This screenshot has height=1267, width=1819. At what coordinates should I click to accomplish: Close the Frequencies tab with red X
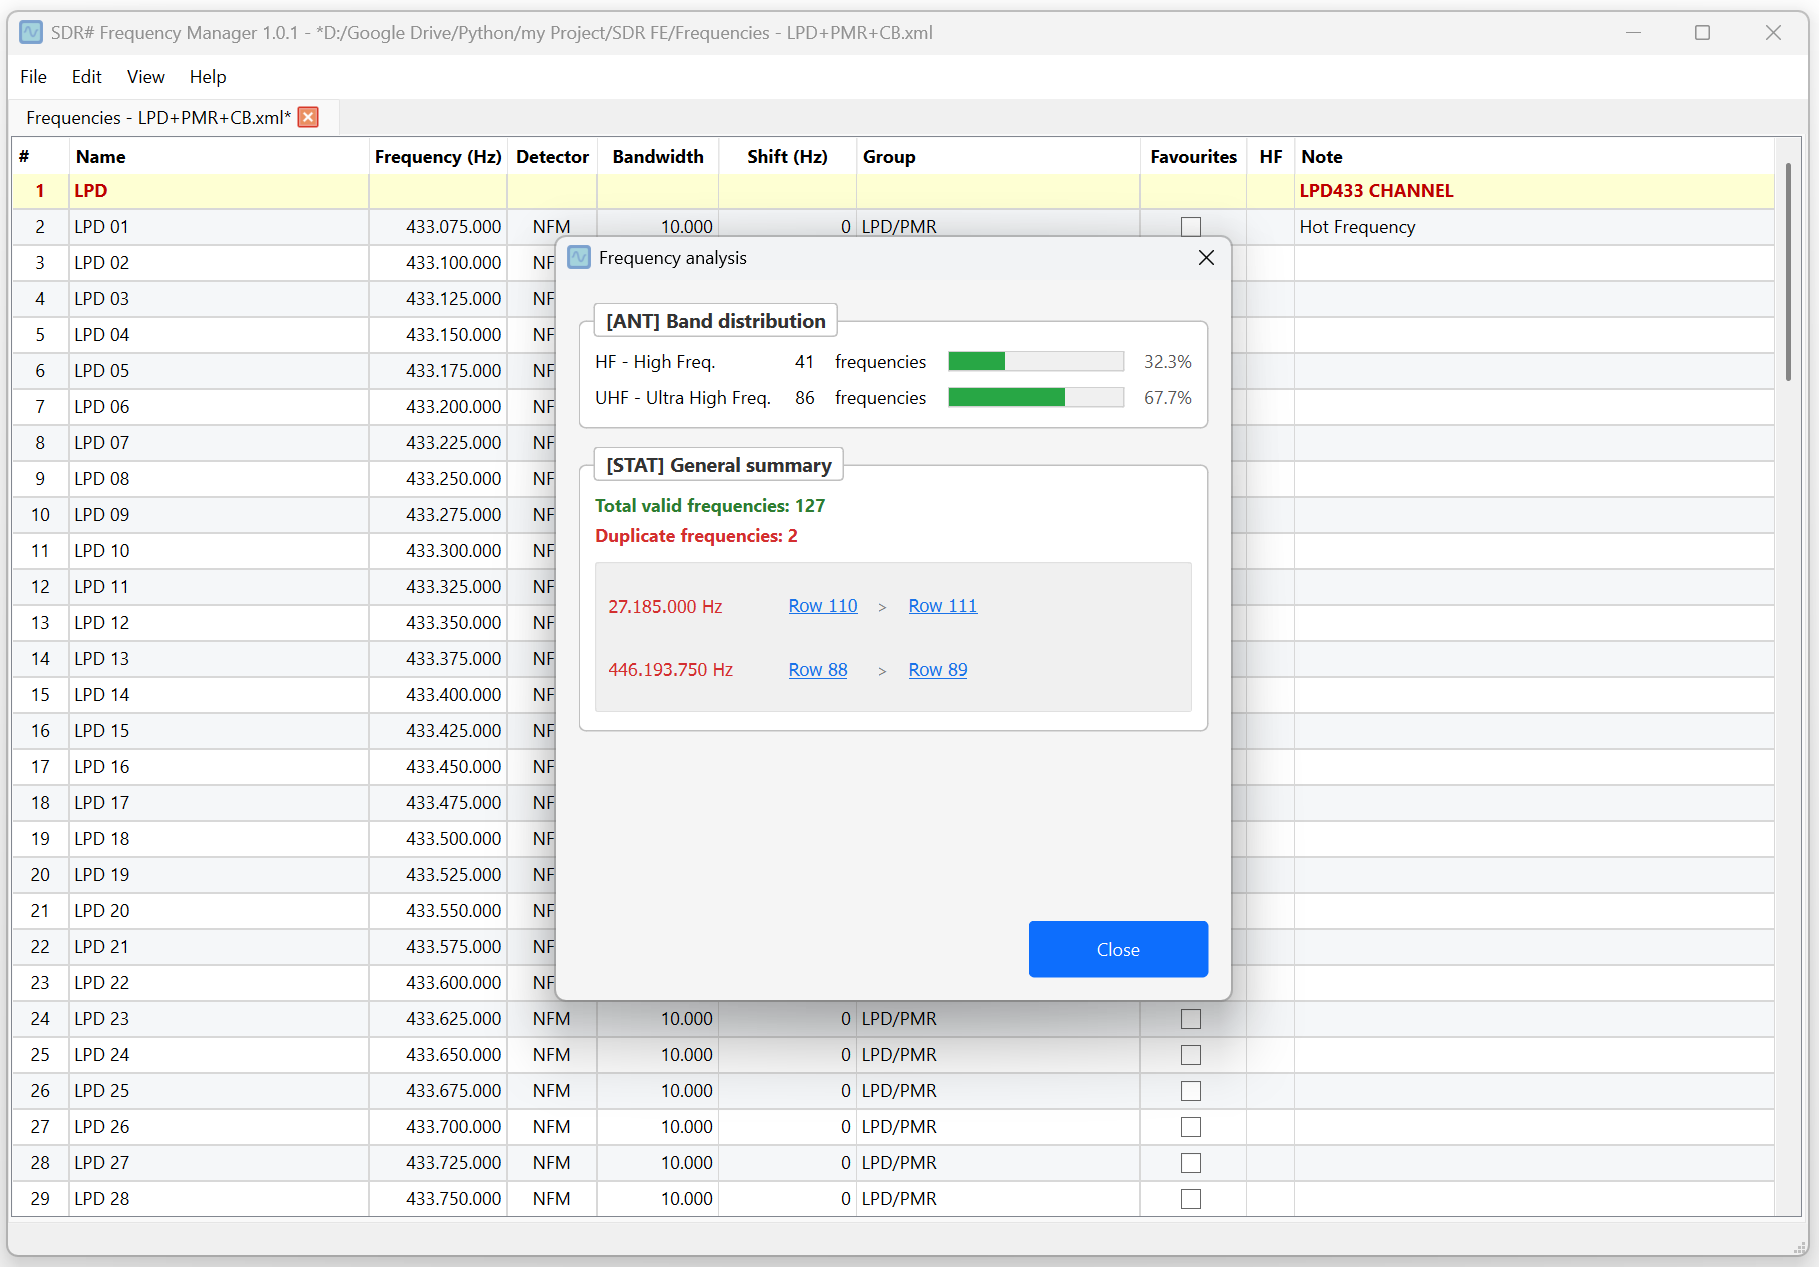pos(309,117)
